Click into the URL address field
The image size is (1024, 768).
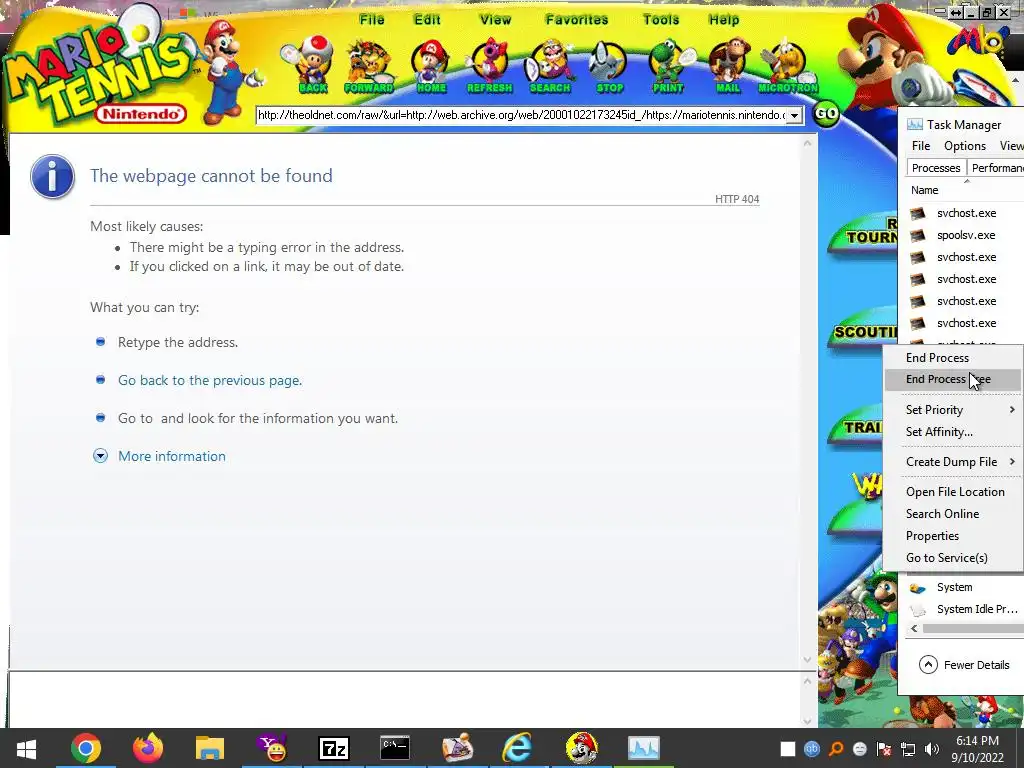point(521,116)
